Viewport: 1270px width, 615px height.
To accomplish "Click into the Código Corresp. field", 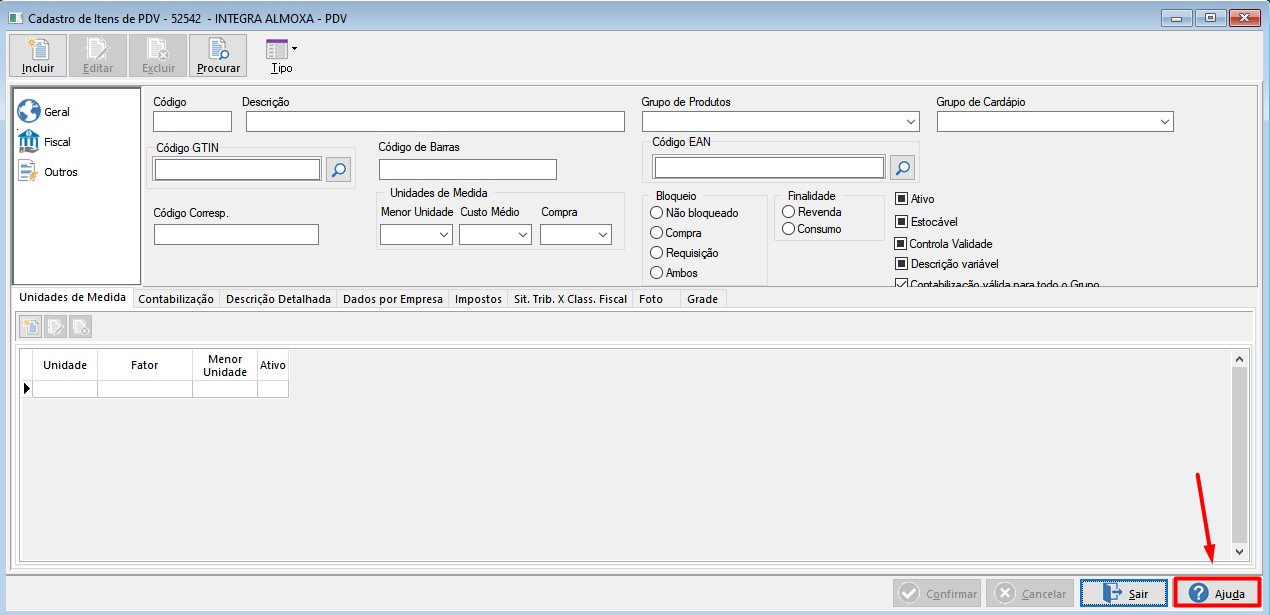I will (236, 235).
